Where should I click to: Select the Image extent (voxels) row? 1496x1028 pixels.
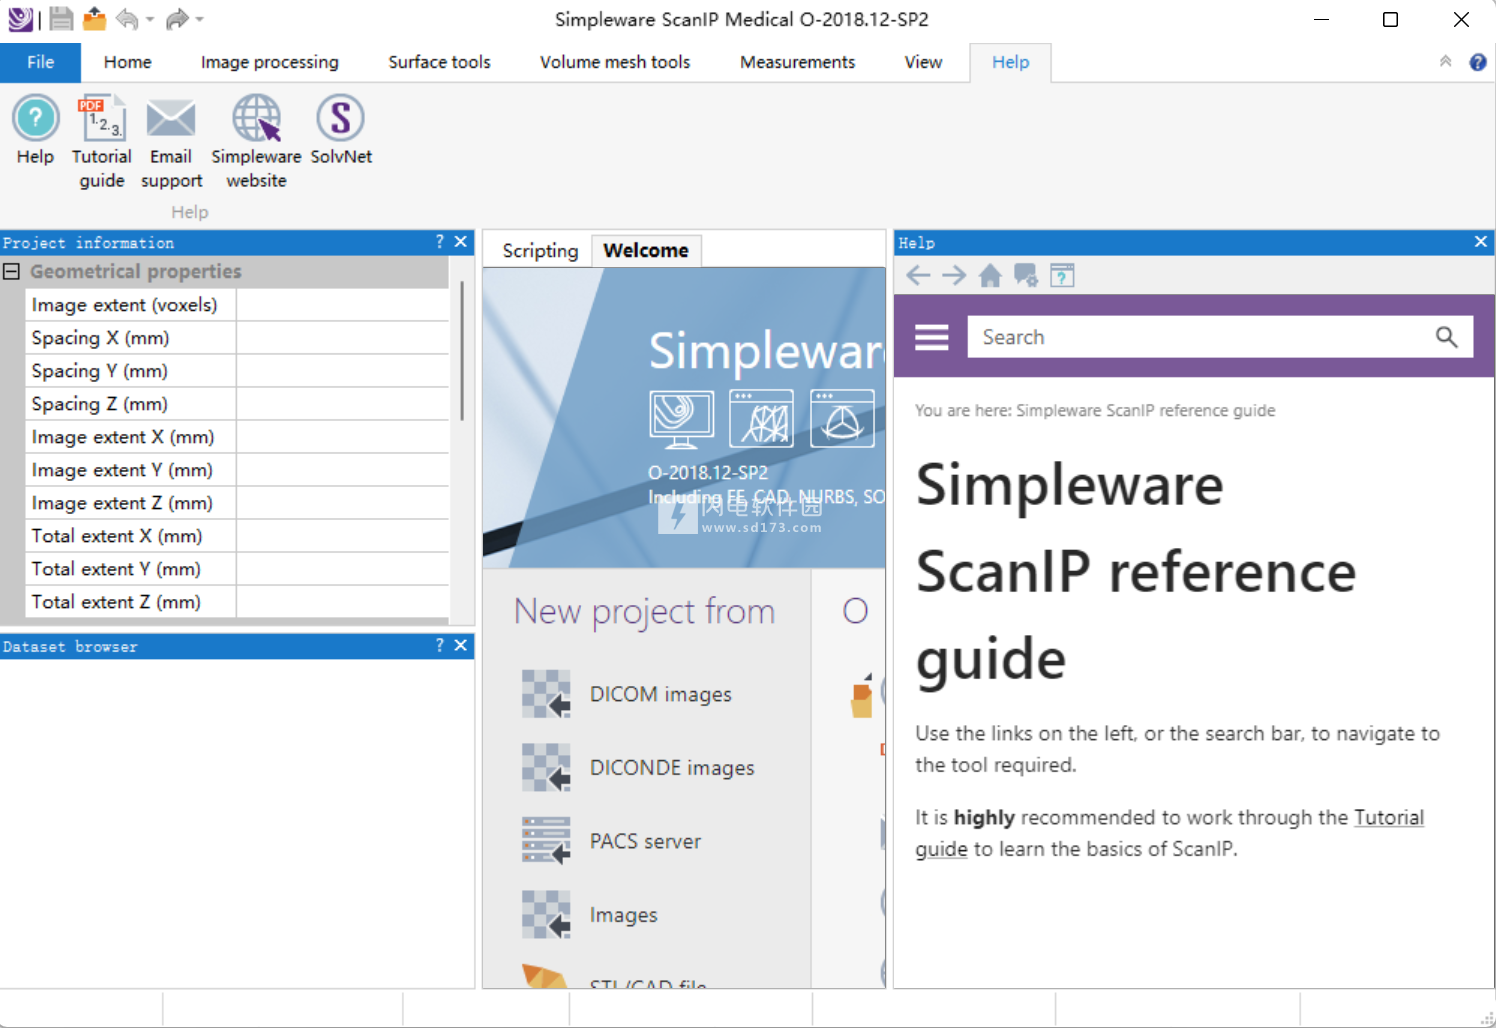(x=237, y=305)
